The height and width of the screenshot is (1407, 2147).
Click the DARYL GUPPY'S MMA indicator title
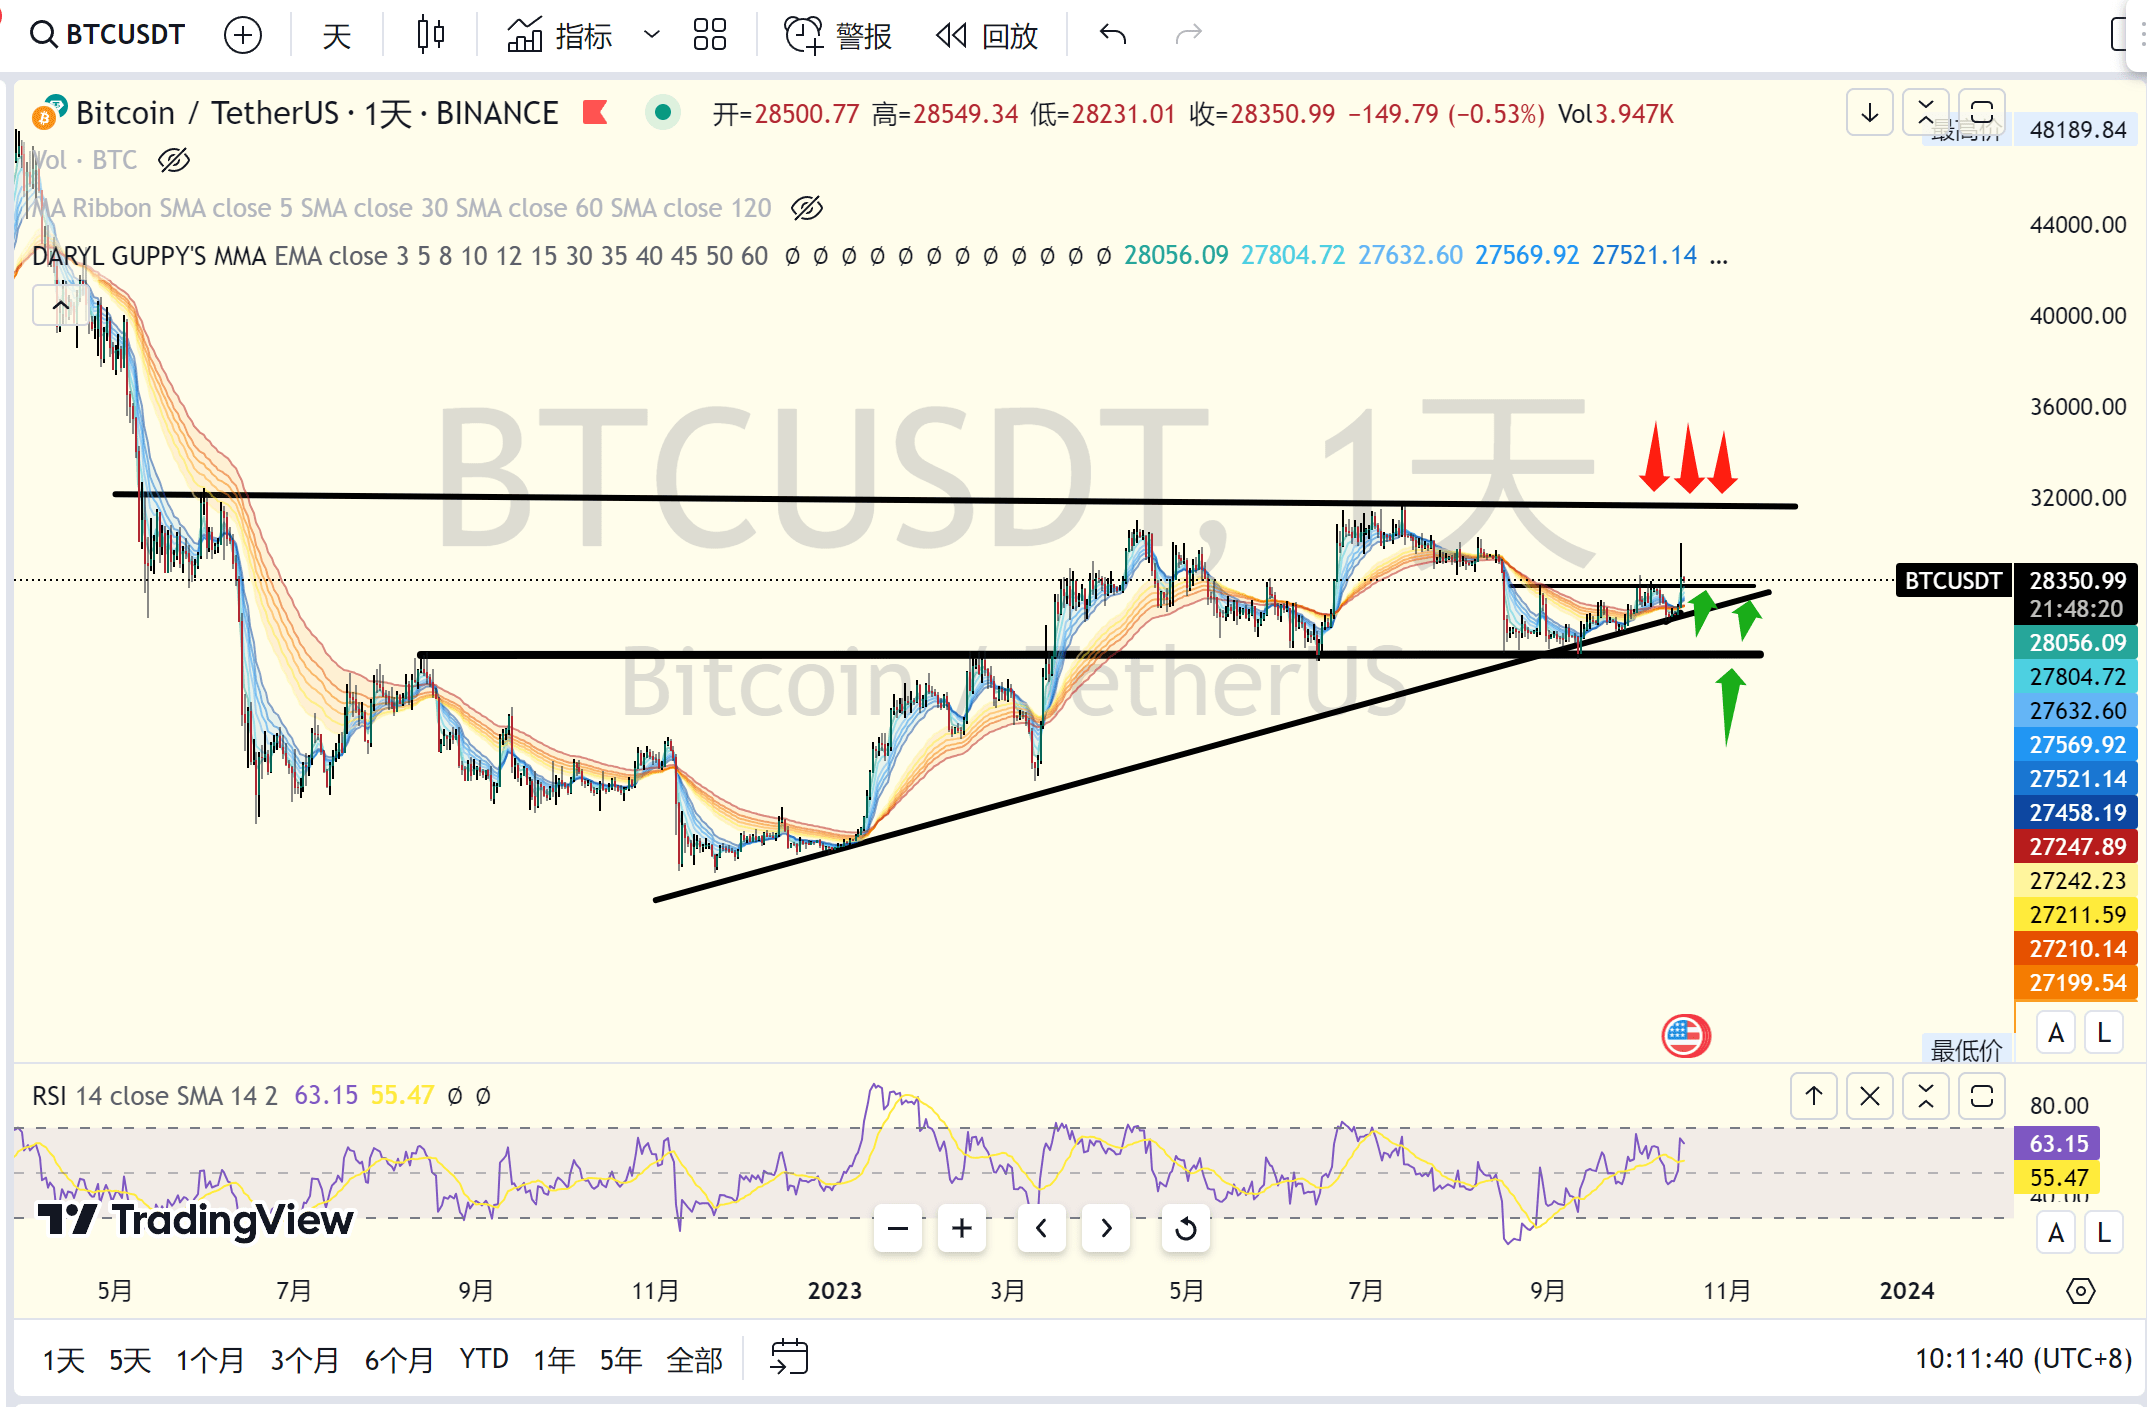400,257
